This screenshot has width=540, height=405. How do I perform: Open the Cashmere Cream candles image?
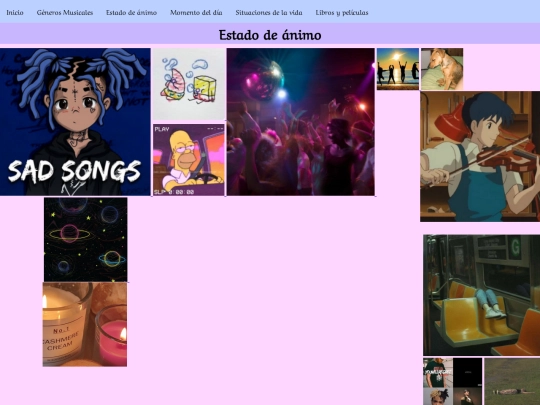[85, 324]
